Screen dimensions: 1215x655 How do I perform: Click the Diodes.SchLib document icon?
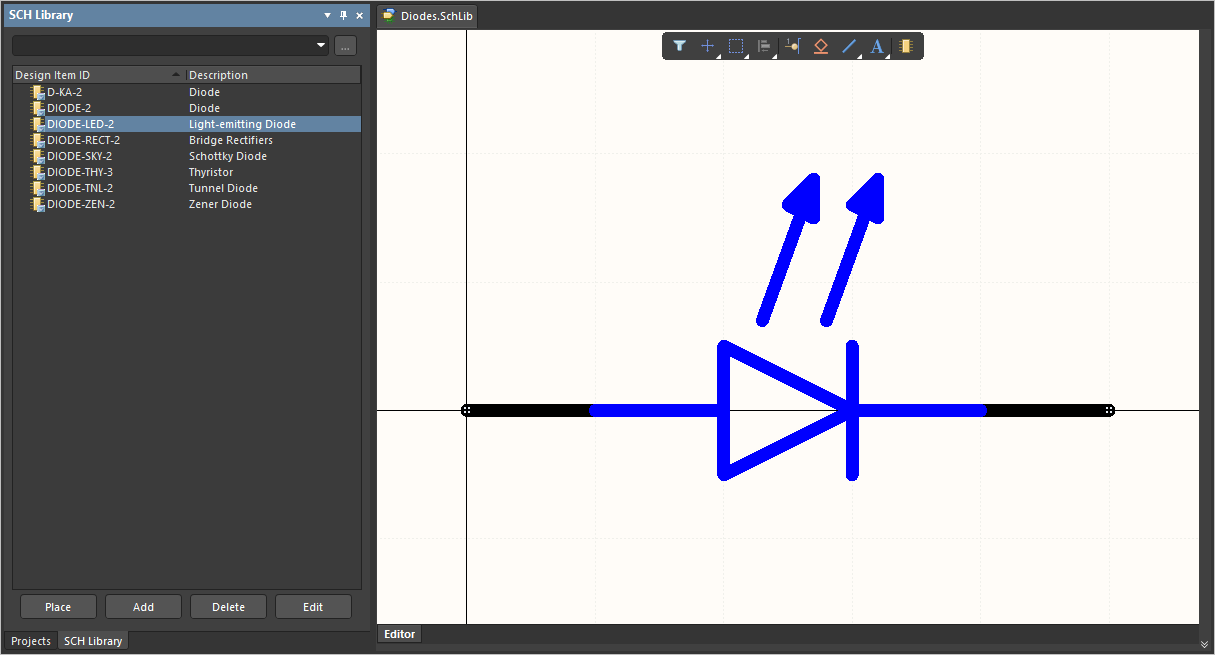pyautogui.click(x=389, y=16)
